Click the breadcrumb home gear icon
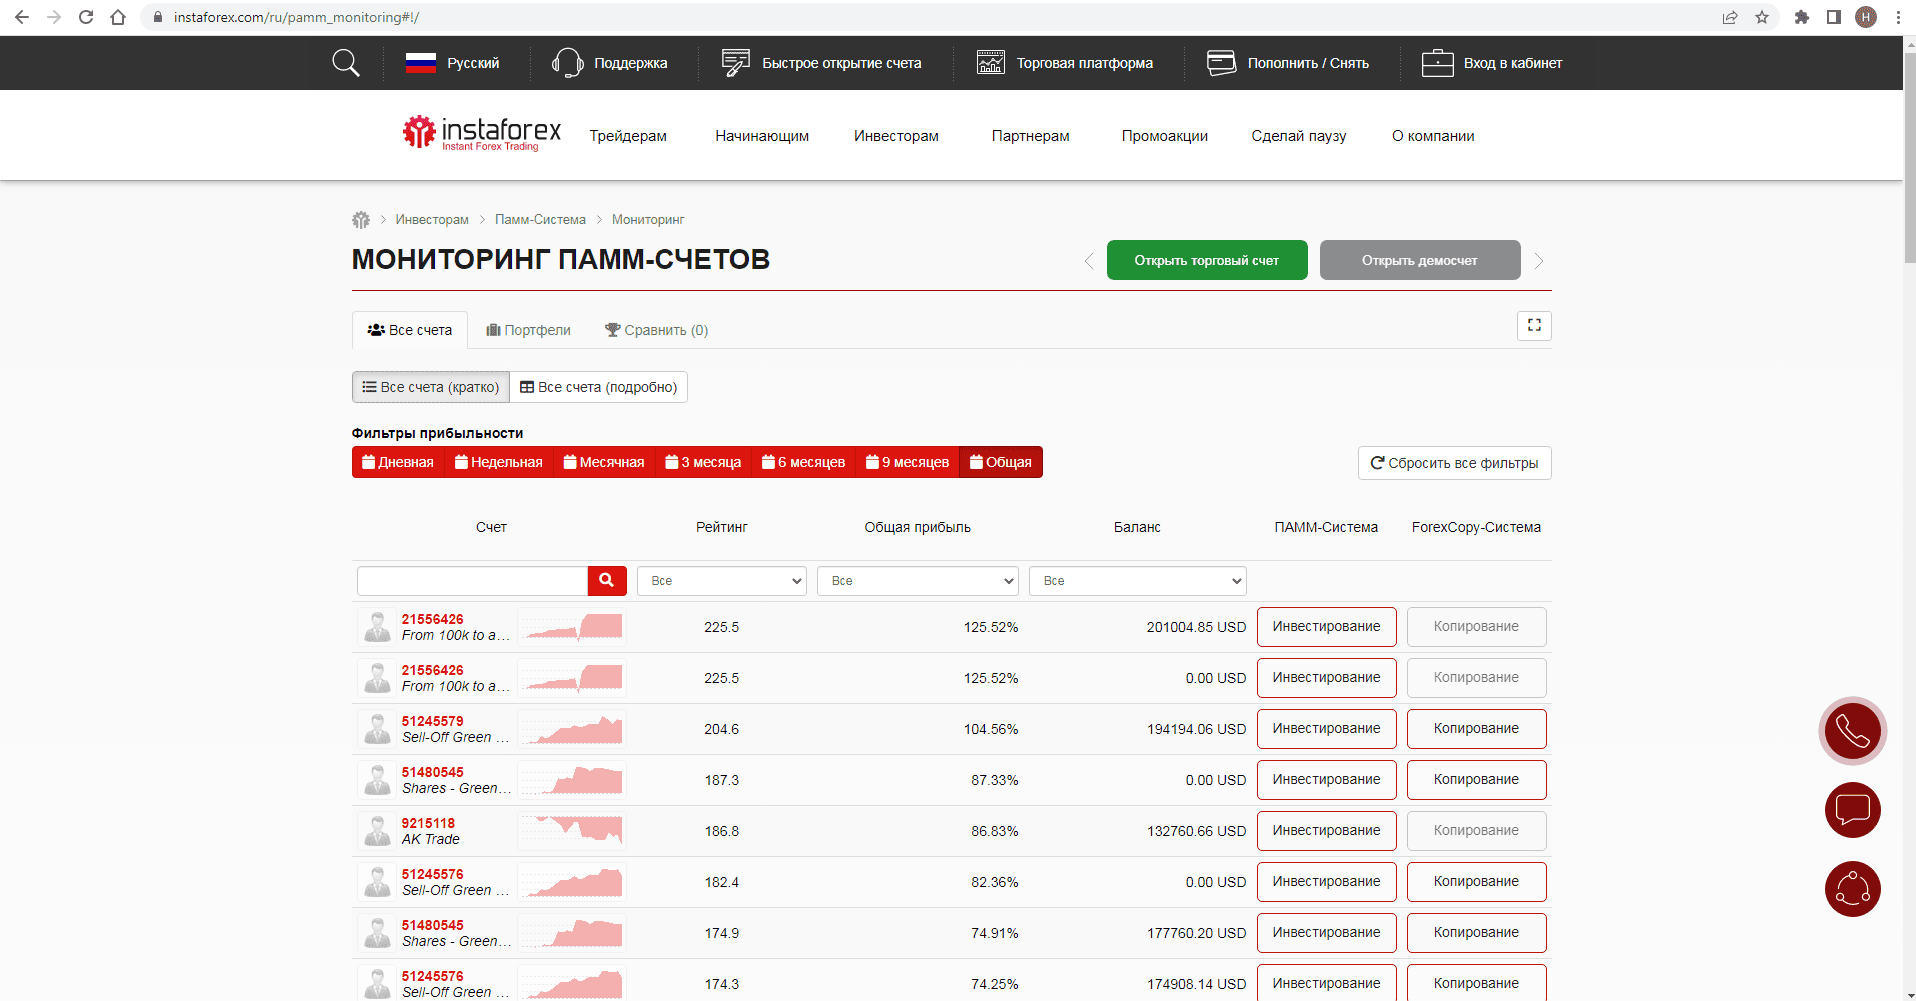This screenshot has height=1001, width=1916. [x=361, y=220]
